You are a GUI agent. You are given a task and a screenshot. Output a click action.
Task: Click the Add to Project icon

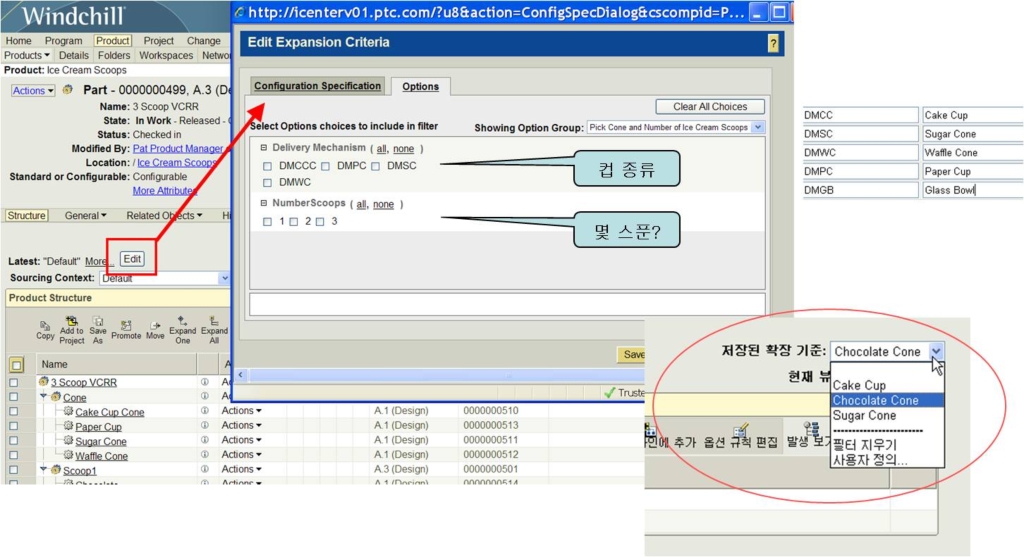[72, 321]
